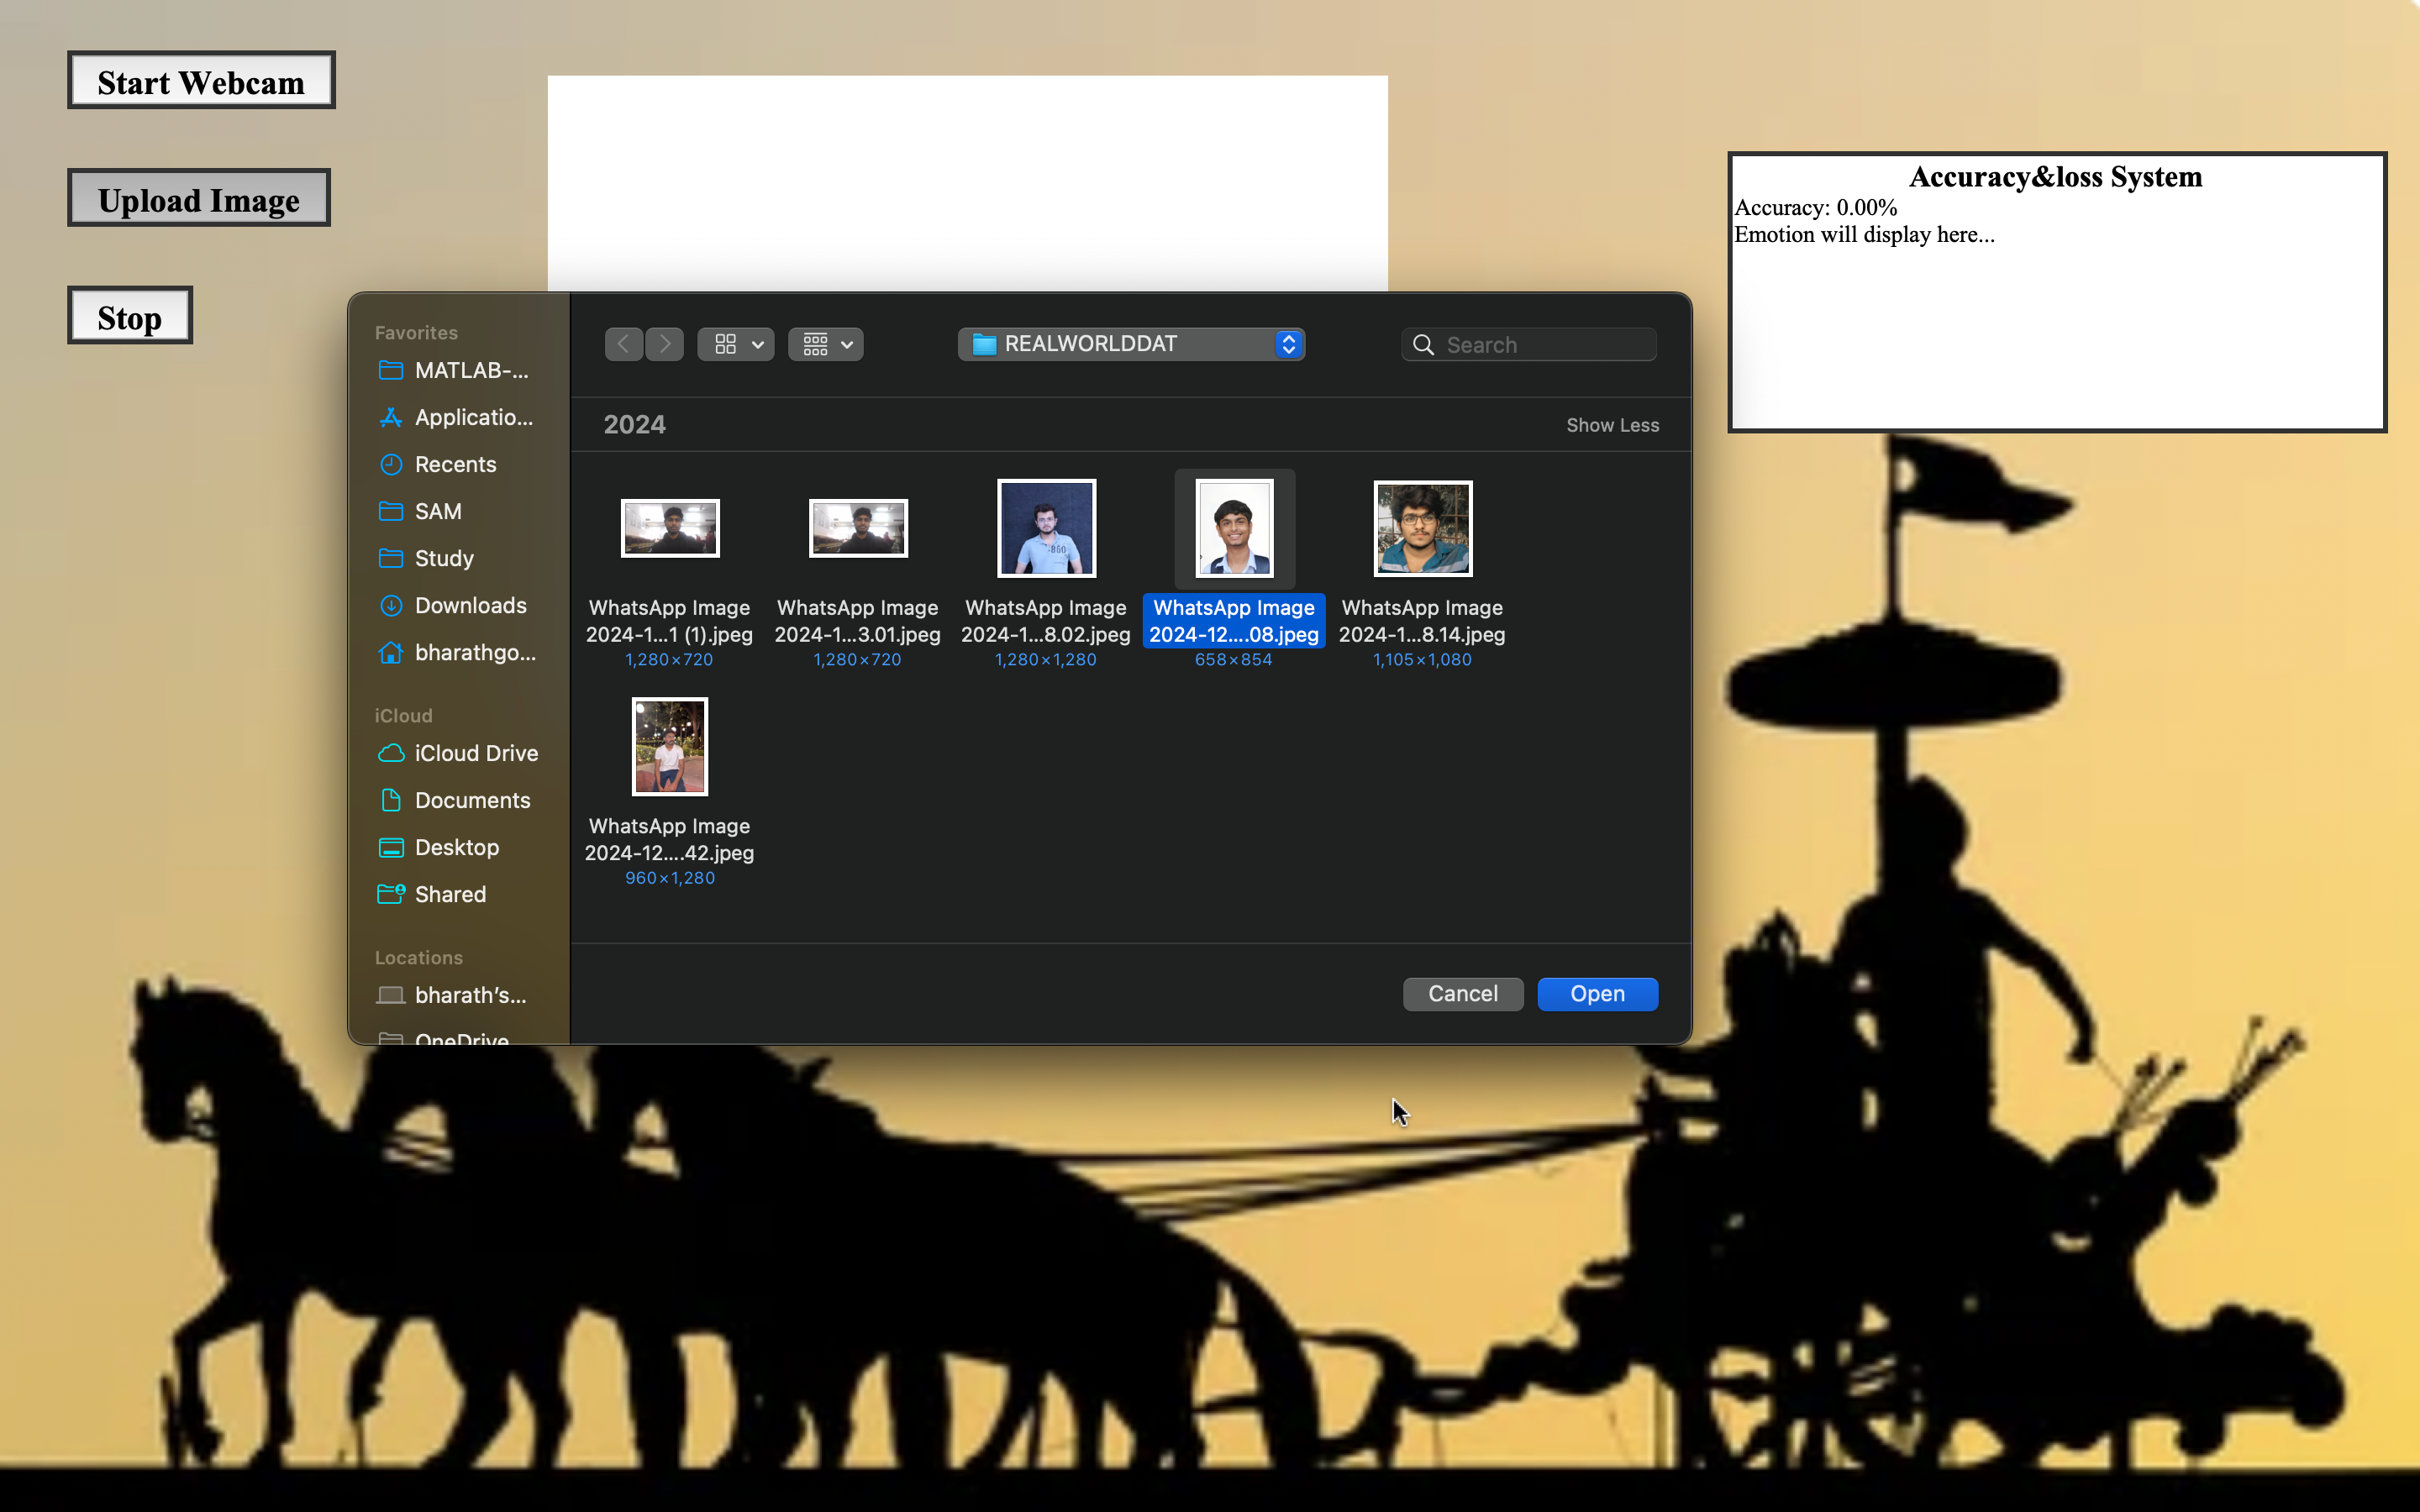The image size is (2420, 1512).
Task: Open Recents in the sidebar
Action: click(x=458, y=464)
